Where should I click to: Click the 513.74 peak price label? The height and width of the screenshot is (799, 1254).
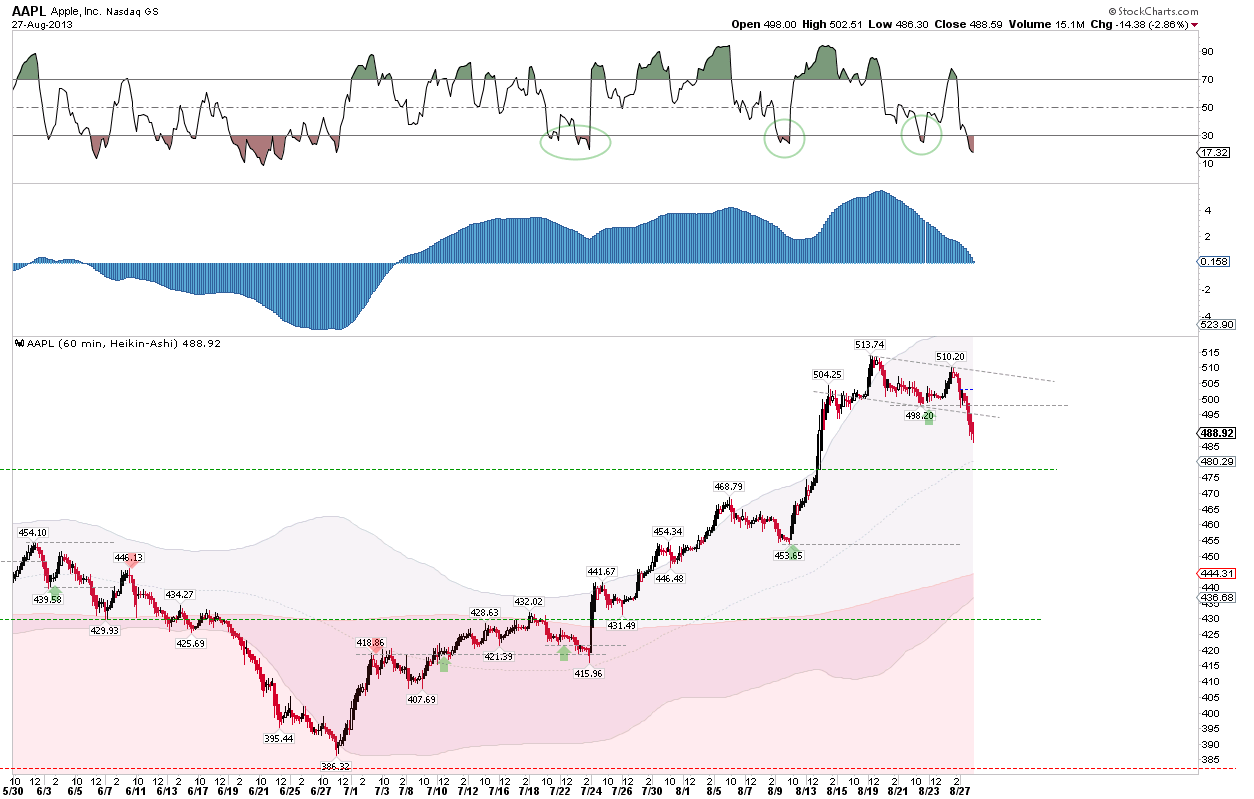(x=868, y=344)
